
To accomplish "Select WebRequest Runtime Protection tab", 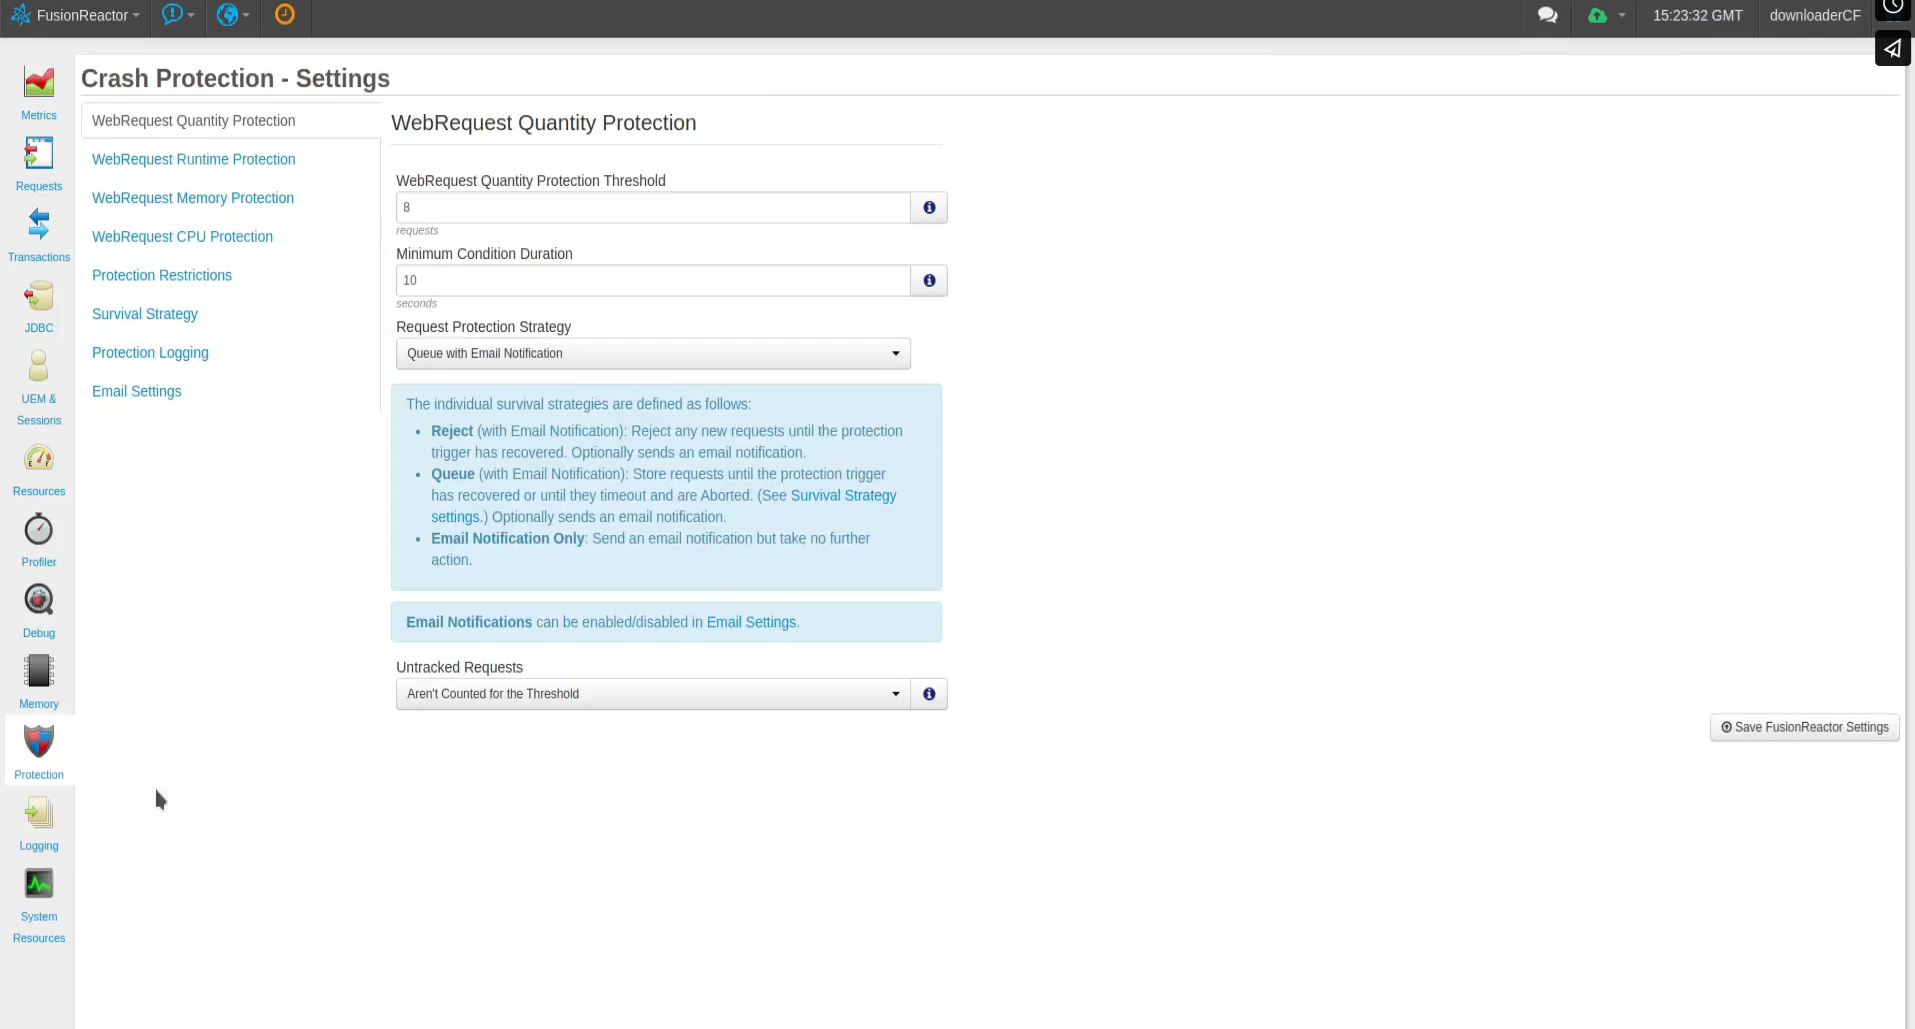I will tap(194, 159).
